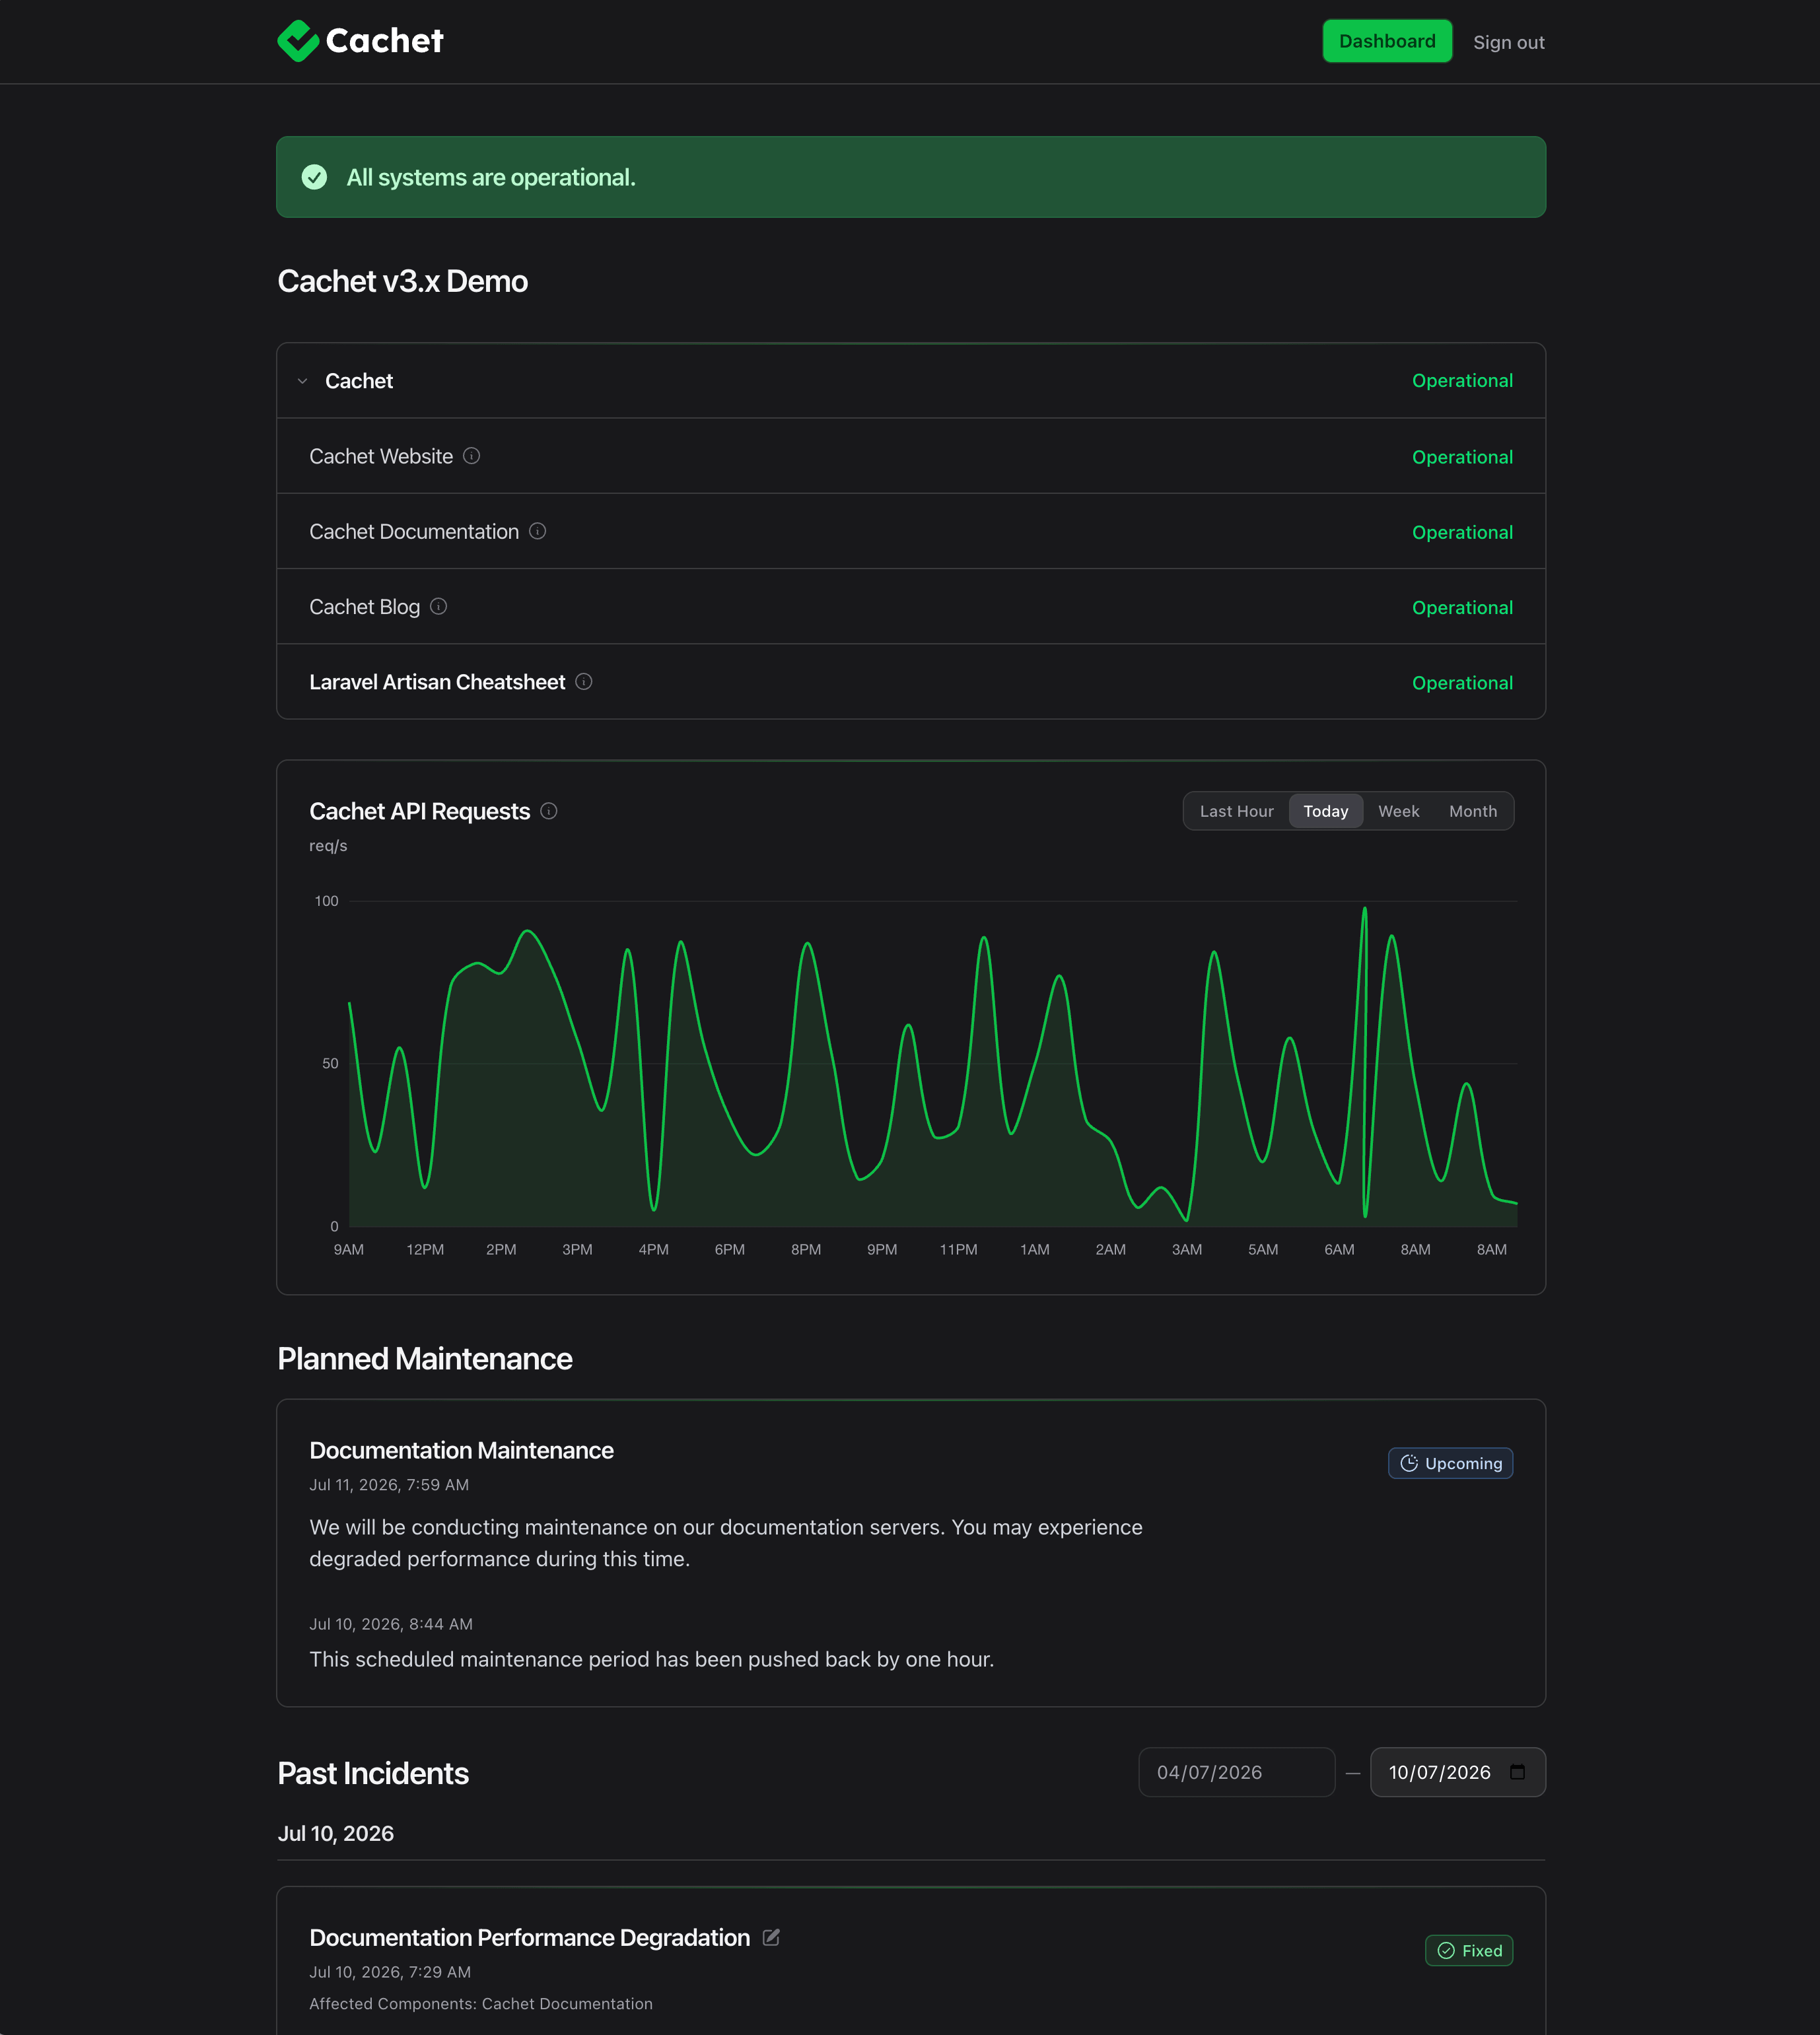Show info for Cachet Blog
The width and height of the screenshot is (1820, 2035).
[438, 606]
